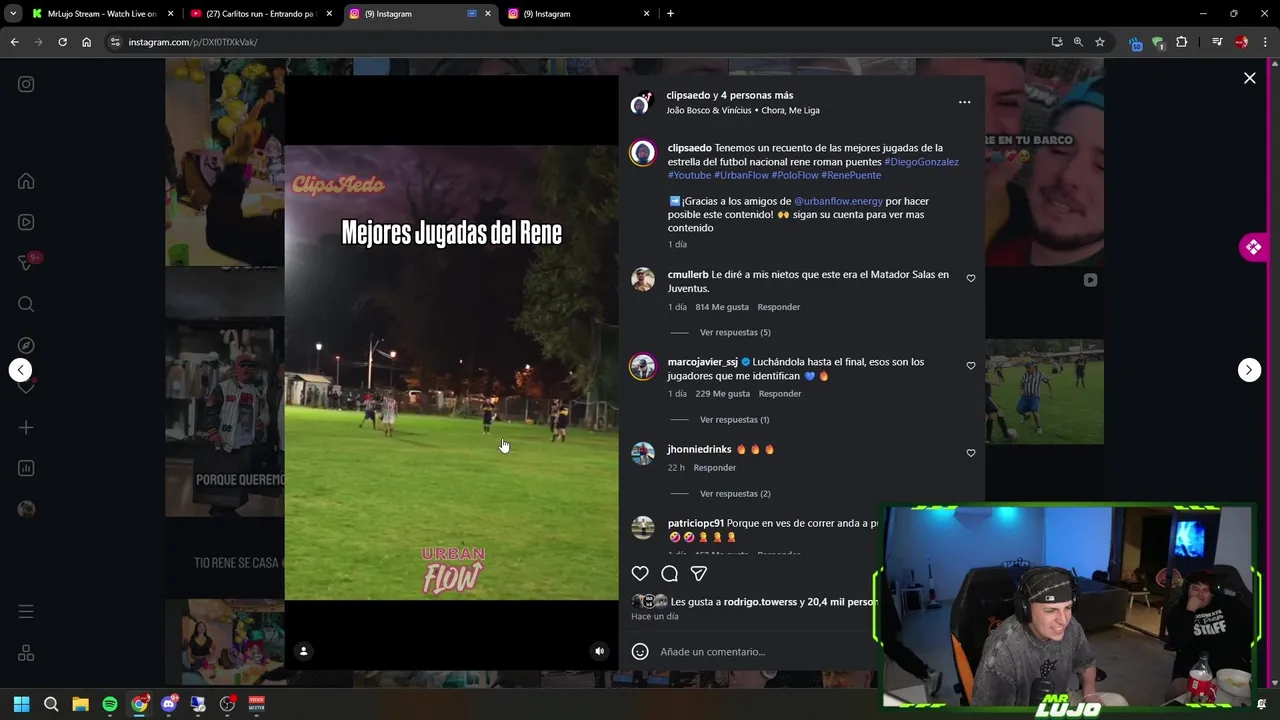
Task: Open the #DiegoGonzalez hashtag
Action: click(x=921, y=162)
